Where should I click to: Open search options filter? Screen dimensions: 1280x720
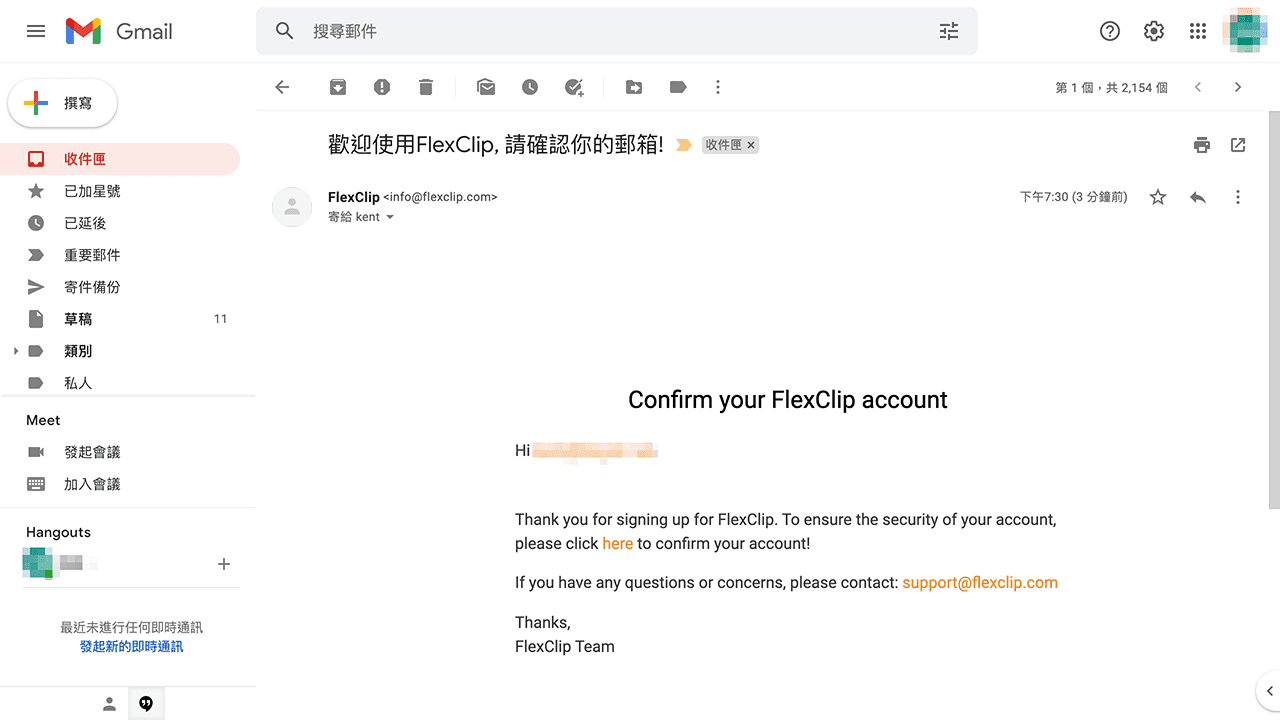(x=948, y=31)
